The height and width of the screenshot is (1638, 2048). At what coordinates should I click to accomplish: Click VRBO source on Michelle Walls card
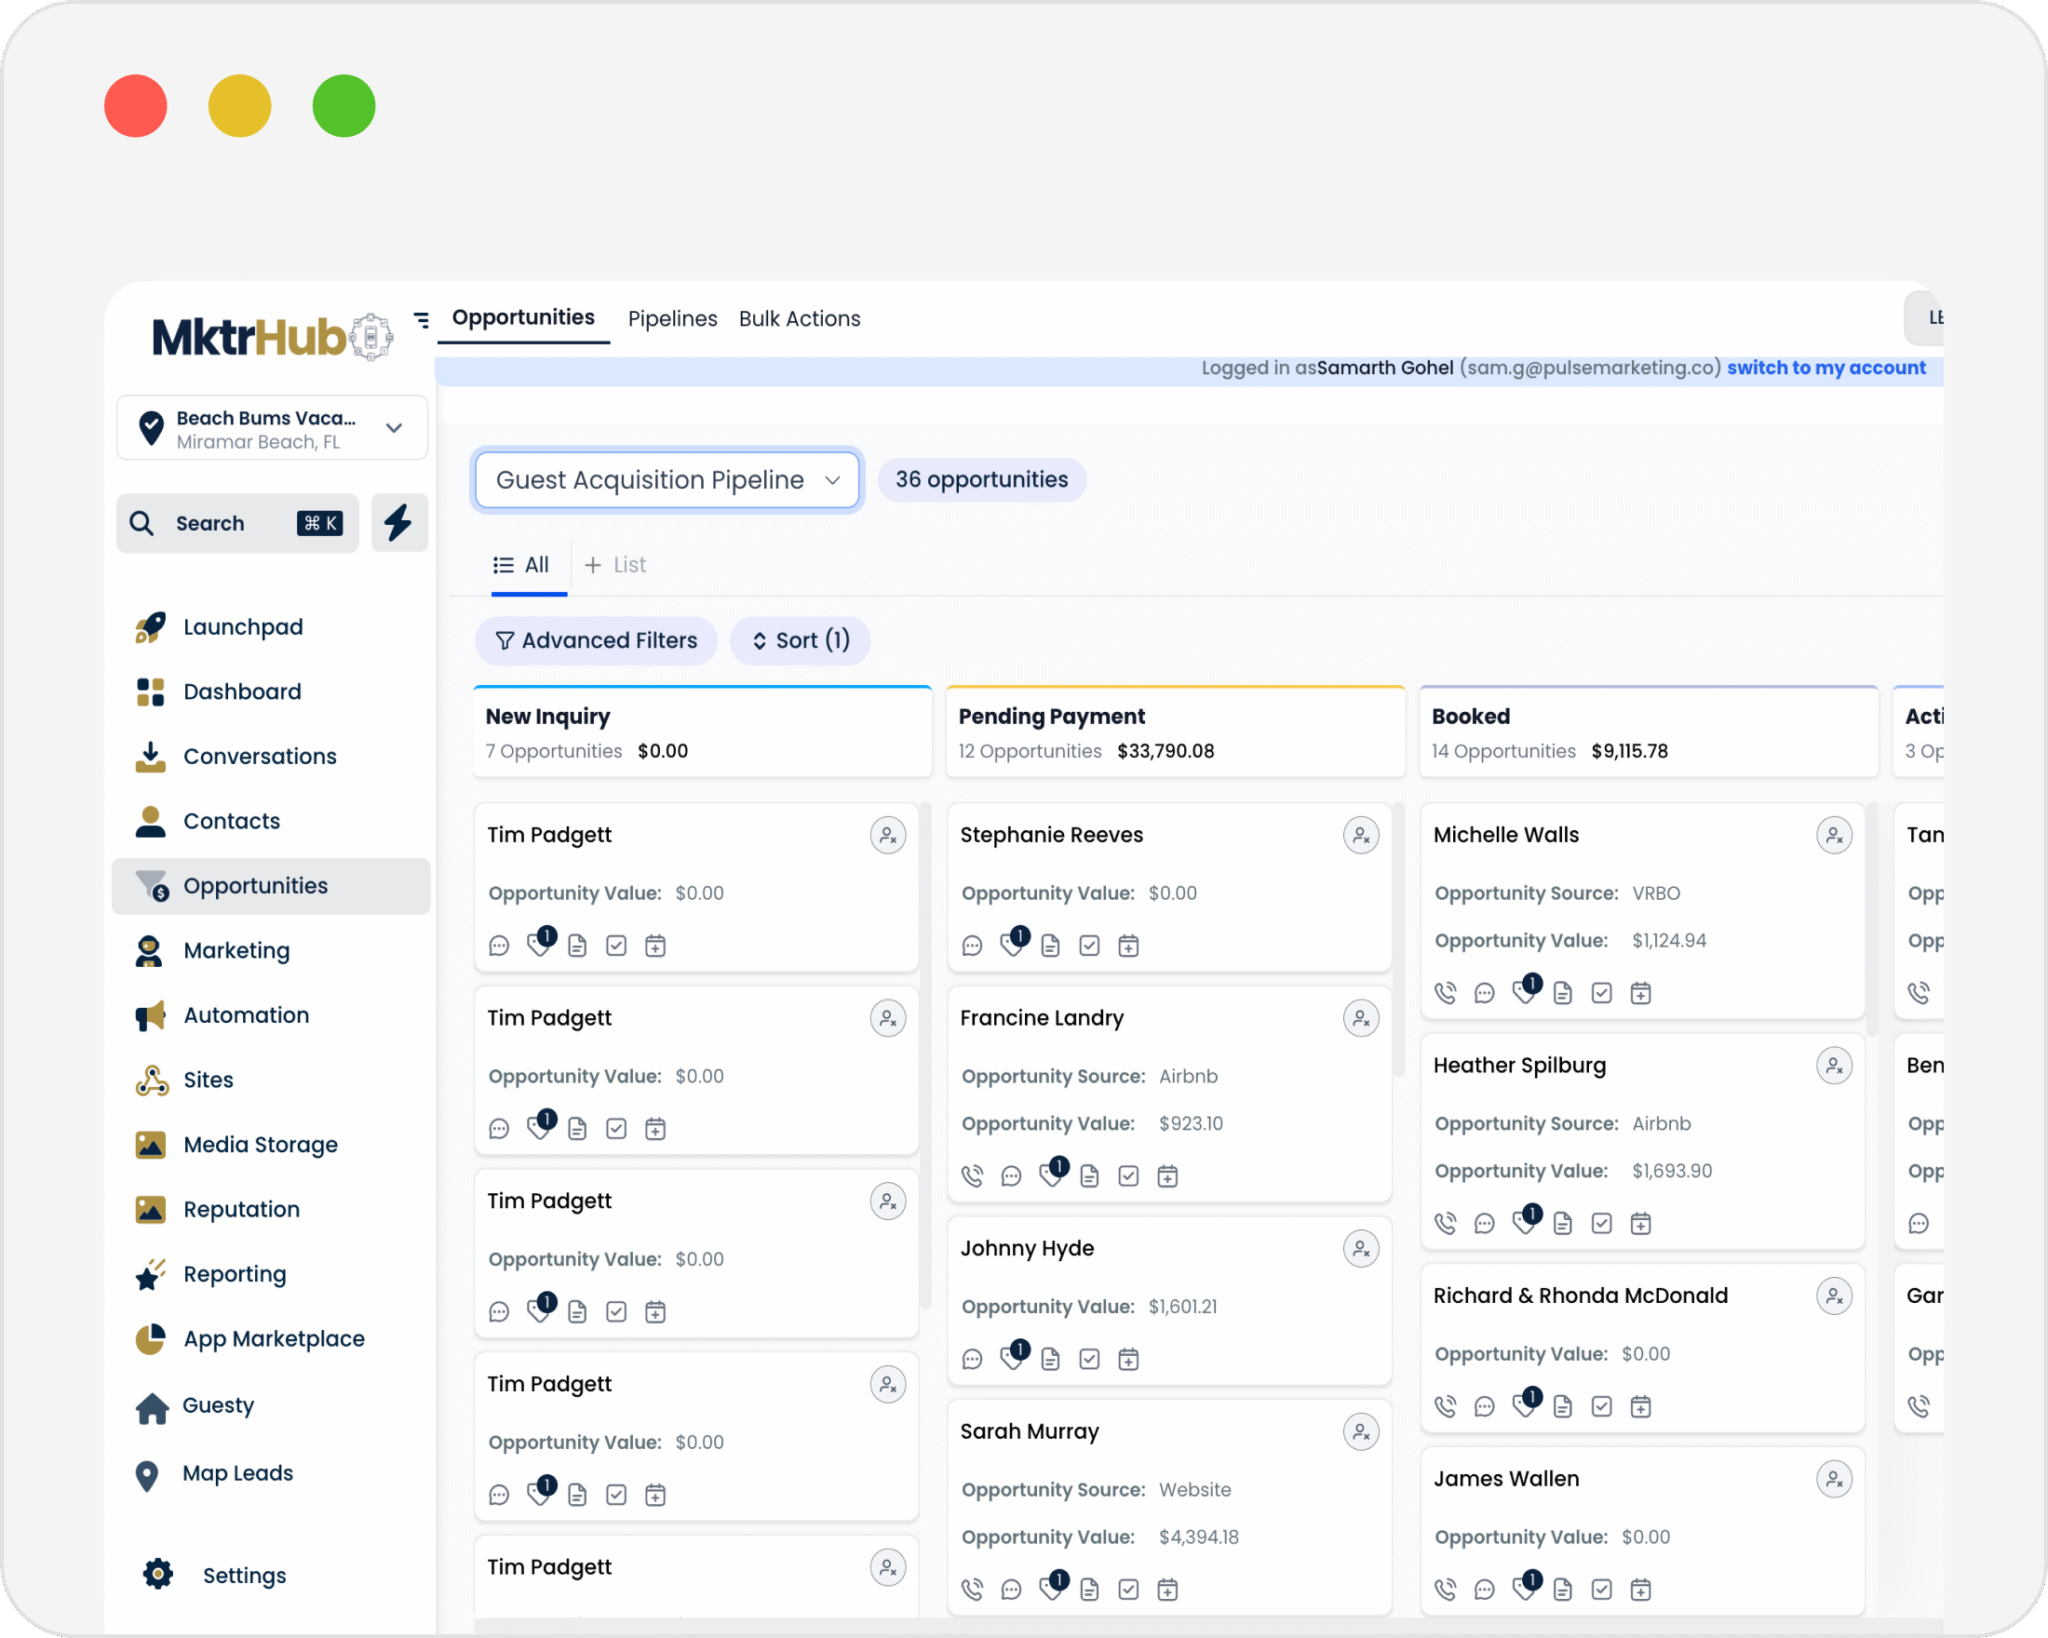click(1656, 894)
